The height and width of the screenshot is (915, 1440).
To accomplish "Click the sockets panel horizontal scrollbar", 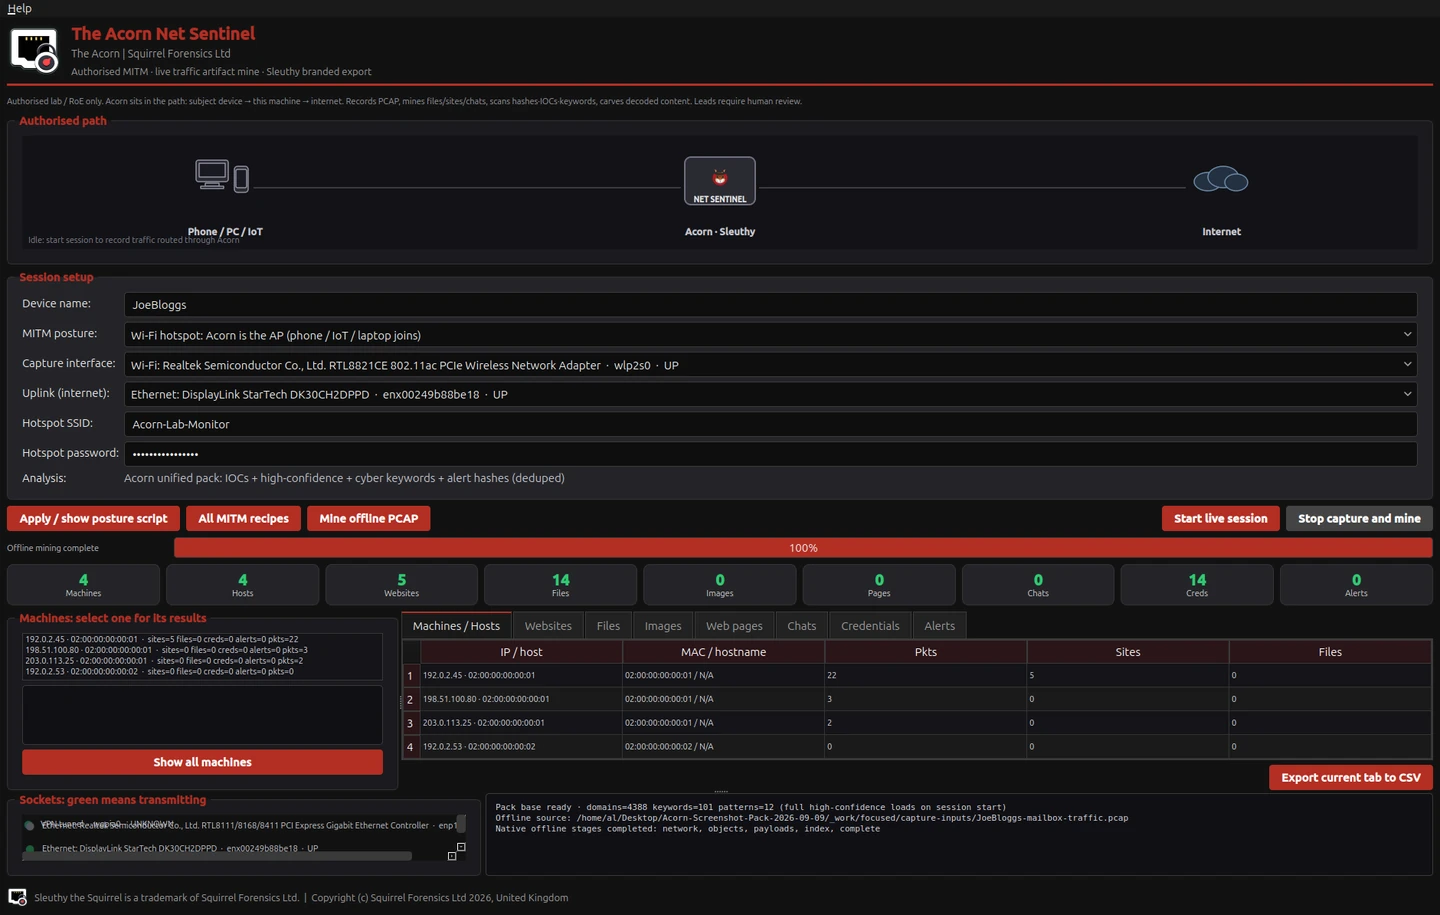I will pos(218,856).
